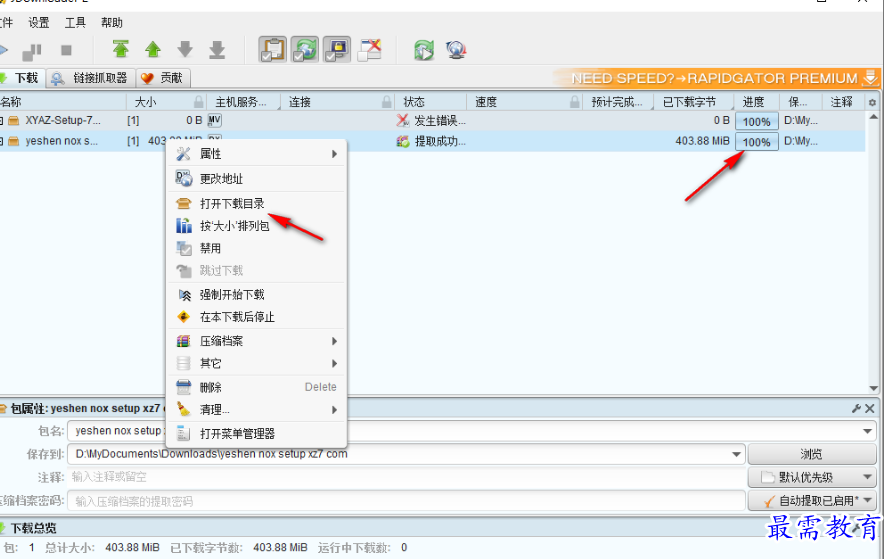889x559 pixels.
Task: Expand the XYAZ-Setup-7 package row
Action: pos(2,120)
